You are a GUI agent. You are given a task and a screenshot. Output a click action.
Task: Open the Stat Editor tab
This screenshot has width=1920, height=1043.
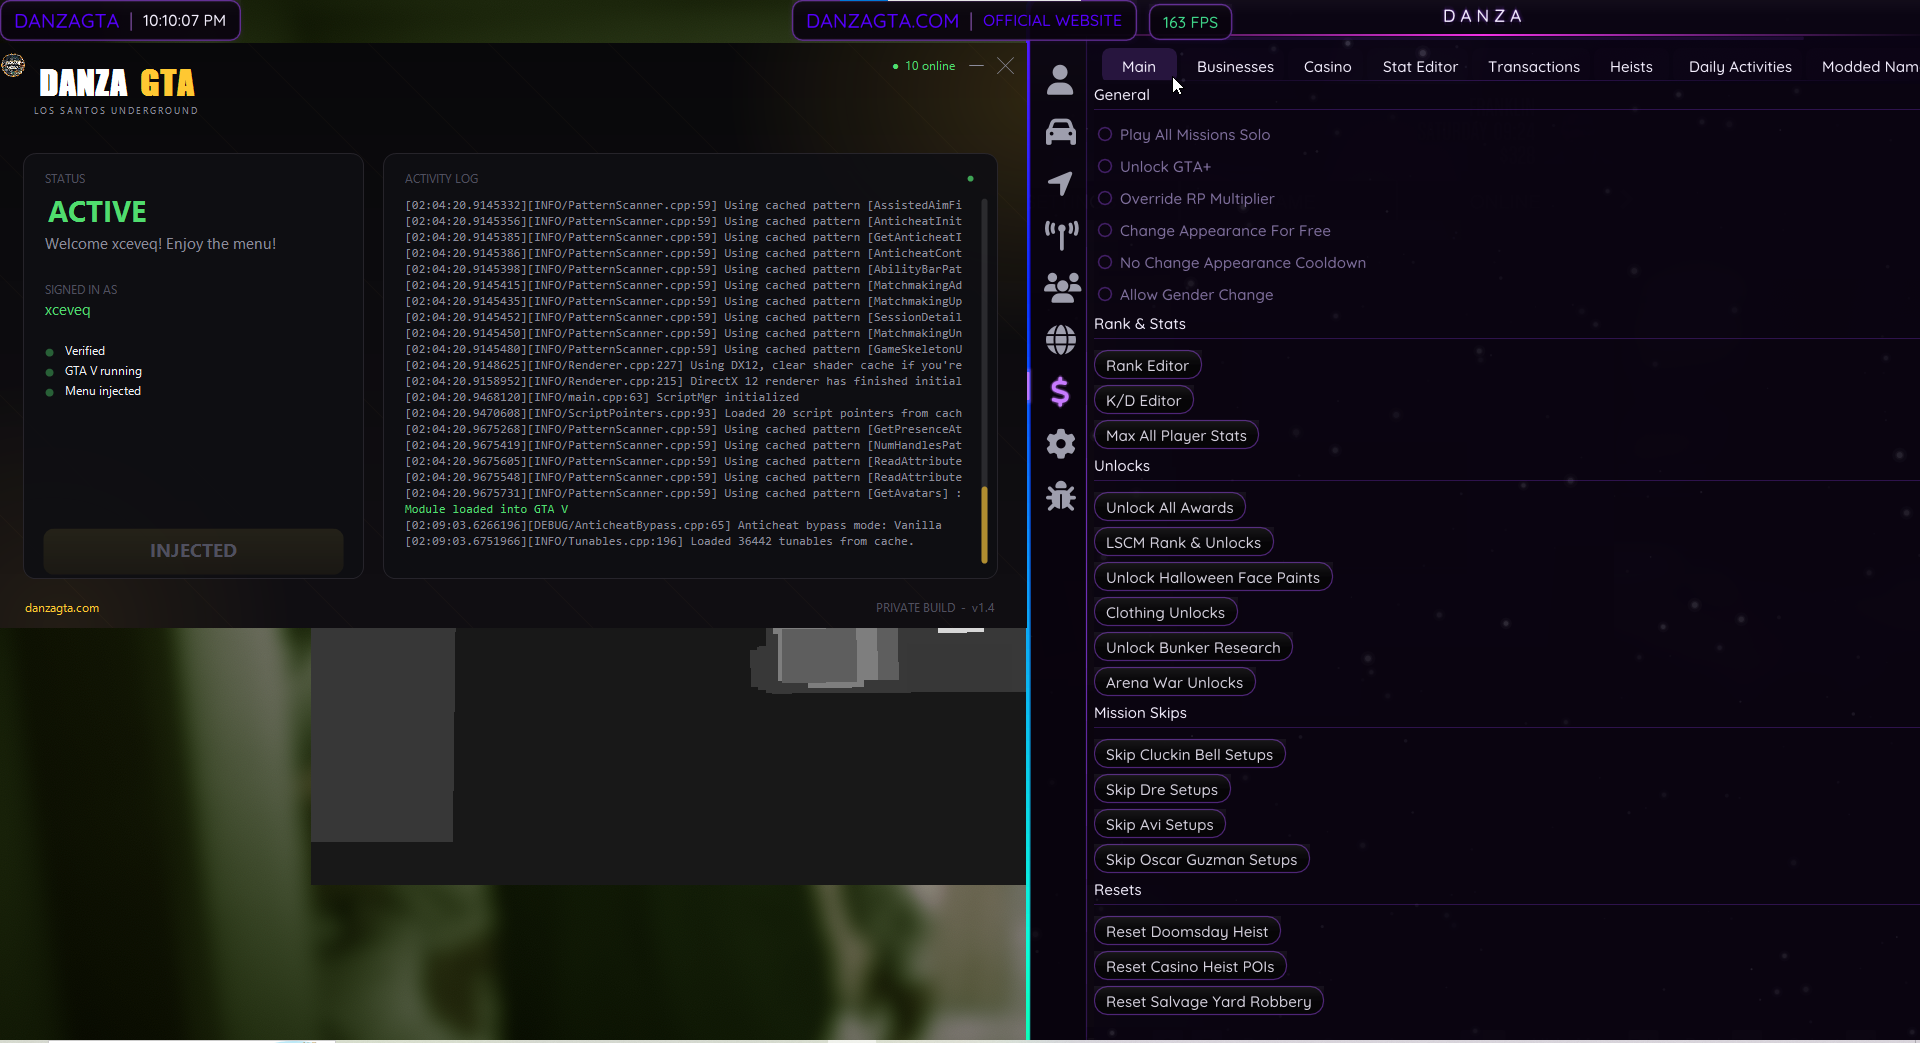(x=1420, y=67)
